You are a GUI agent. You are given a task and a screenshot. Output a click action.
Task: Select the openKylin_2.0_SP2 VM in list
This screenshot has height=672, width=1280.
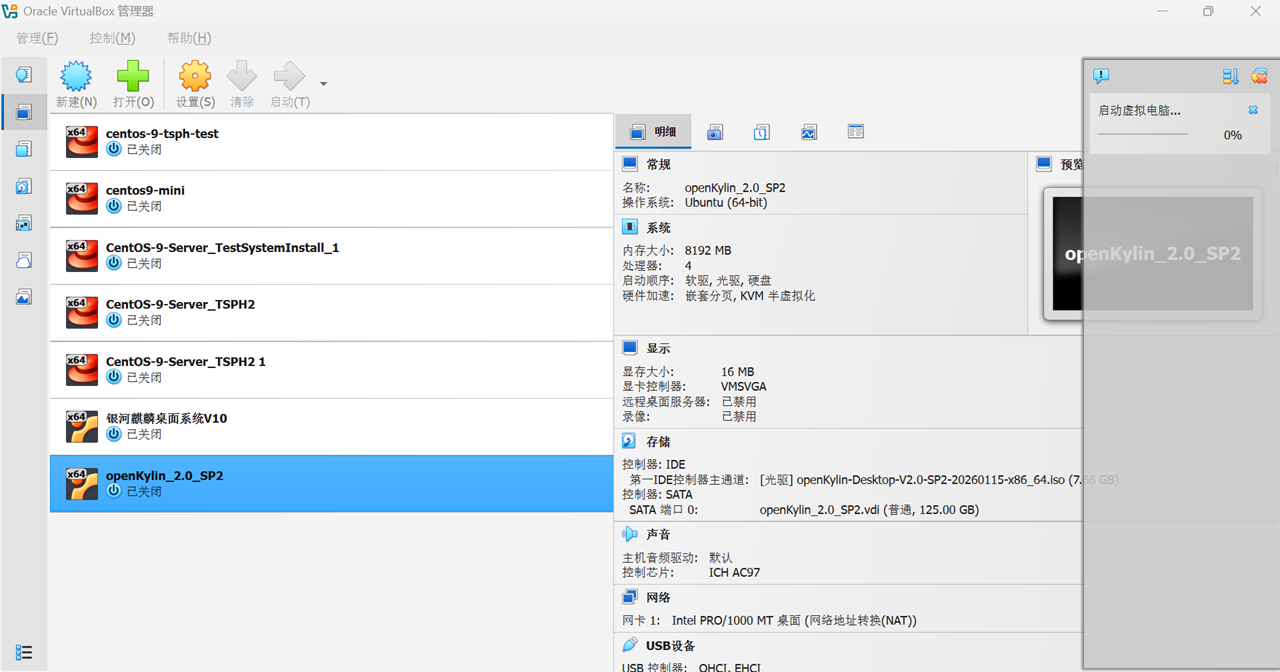click(331, 484)
